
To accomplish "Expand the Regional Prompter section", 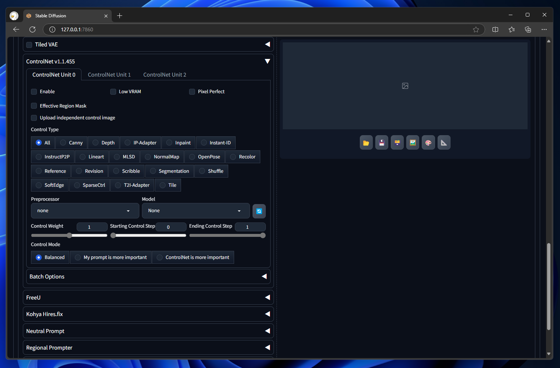I will coord(148,348).
